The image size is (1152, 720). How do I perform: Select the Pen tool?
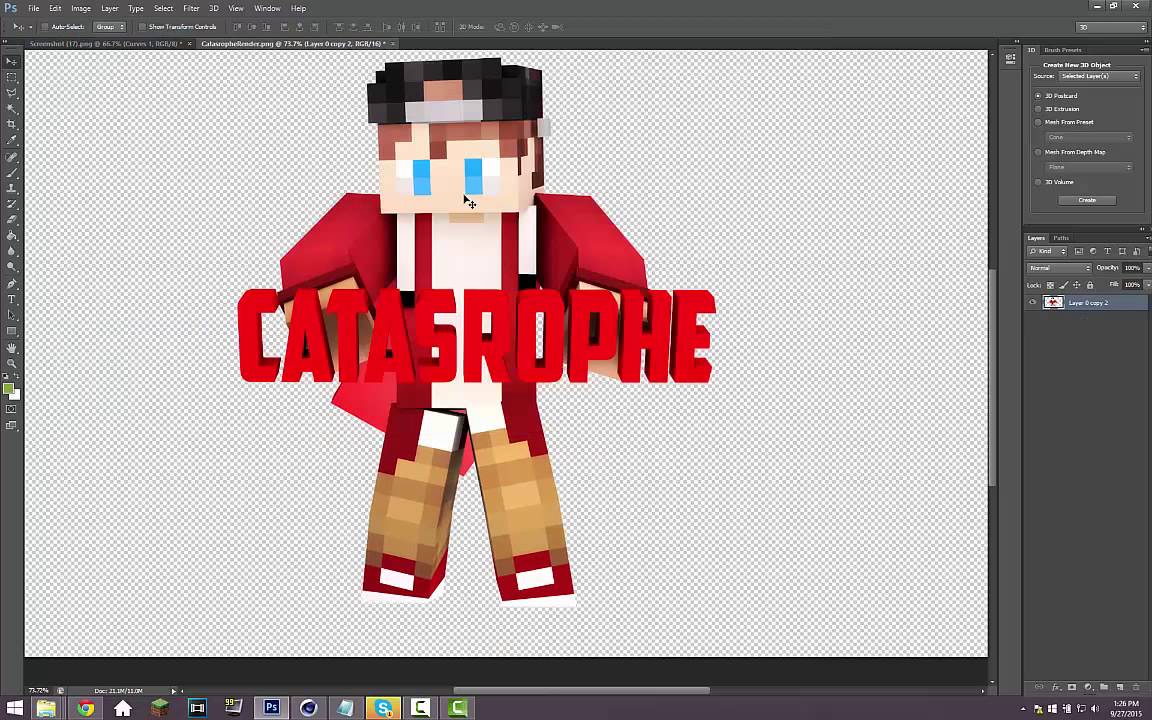12,284
